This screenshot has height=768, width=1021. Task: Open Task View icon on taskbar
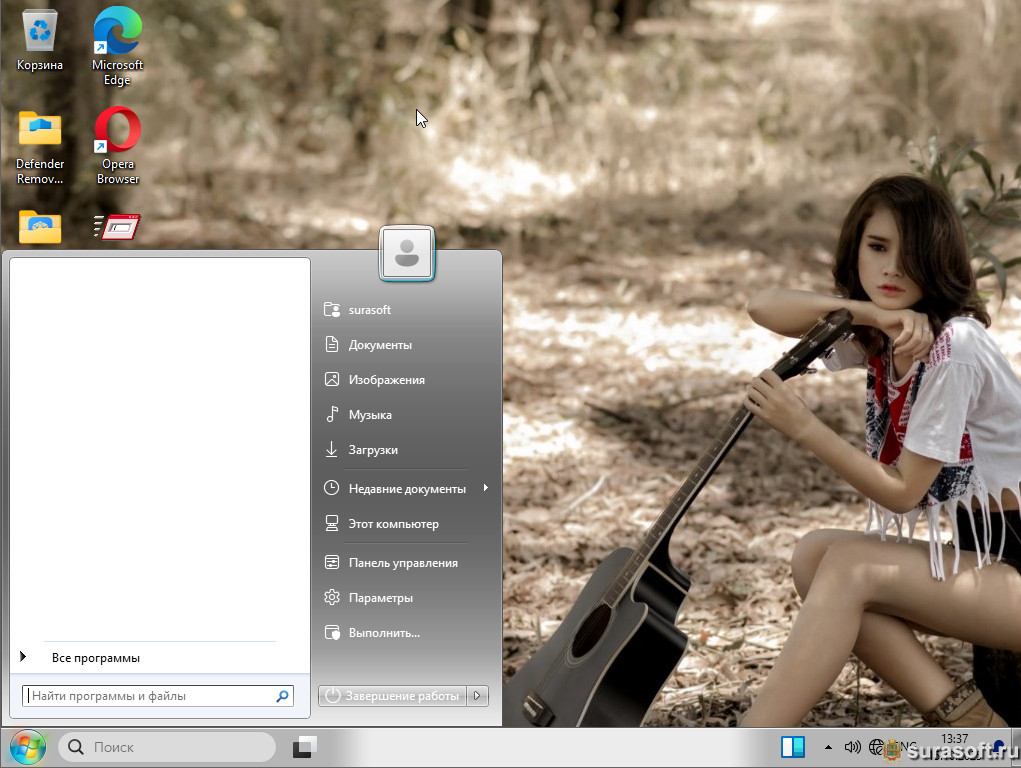pyautogui.click(x=305, y=747)
